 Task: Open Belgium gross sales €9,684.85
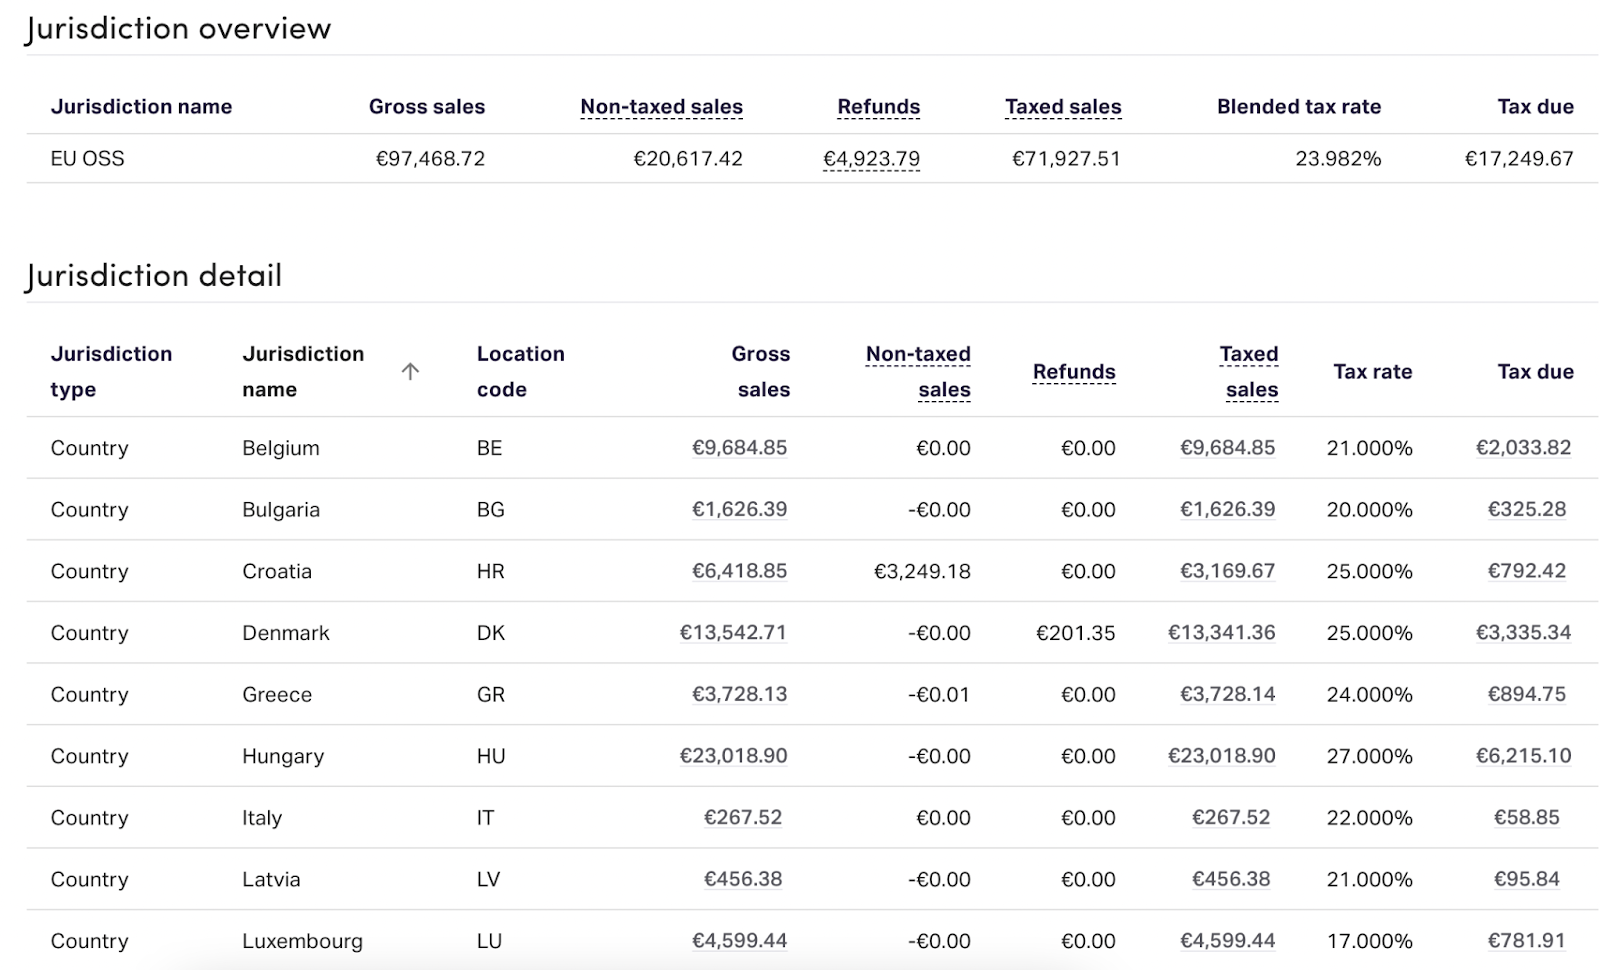click(x=739, y=448)
